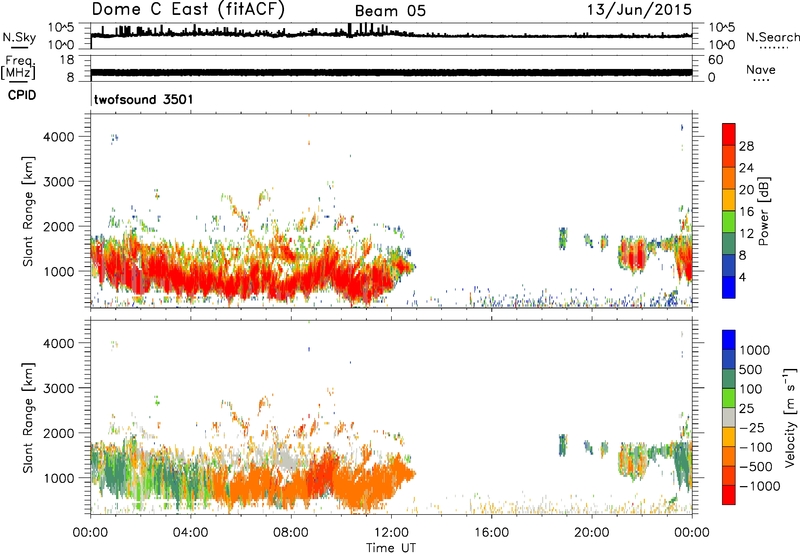This screenshot has height=554, width=800.
Task: Select the "Time UT" axis title
Action: tap(391, 547)
